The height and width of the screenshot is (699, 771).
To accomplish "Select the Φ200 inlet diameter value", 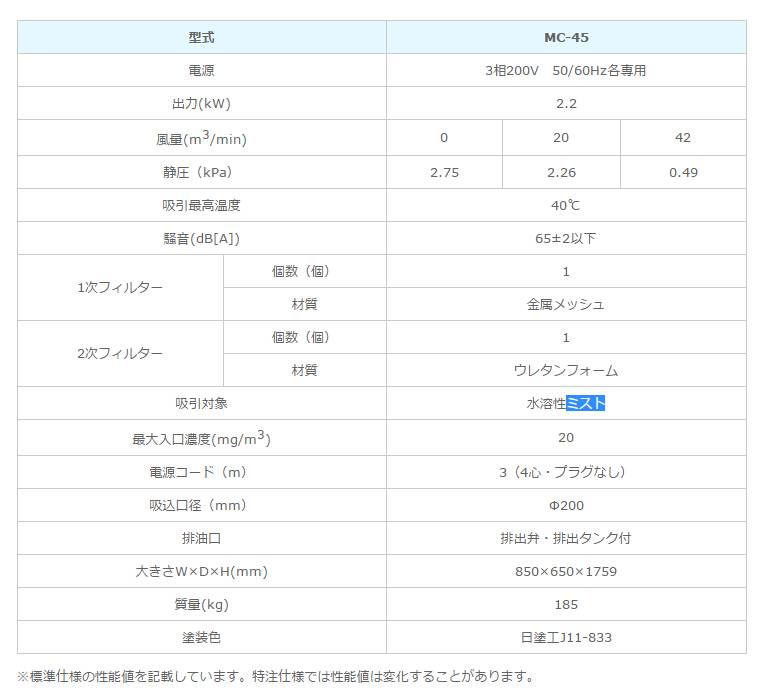I will pos(566,505).
